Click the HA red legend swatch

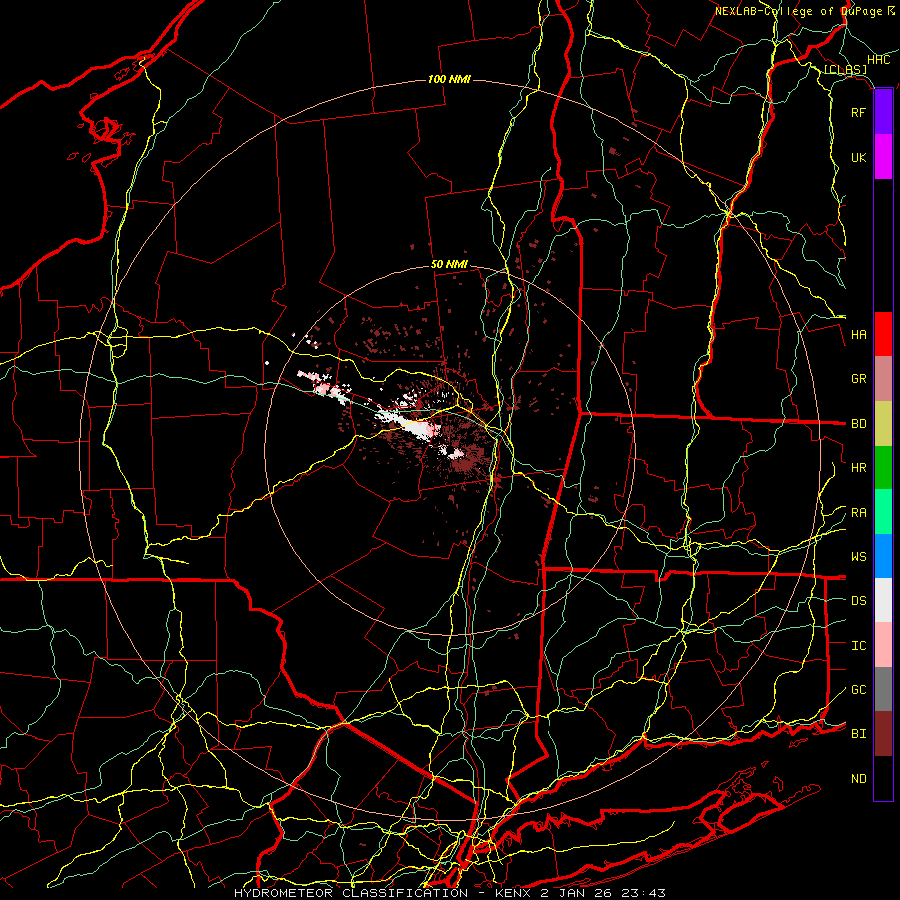[883, 334]
